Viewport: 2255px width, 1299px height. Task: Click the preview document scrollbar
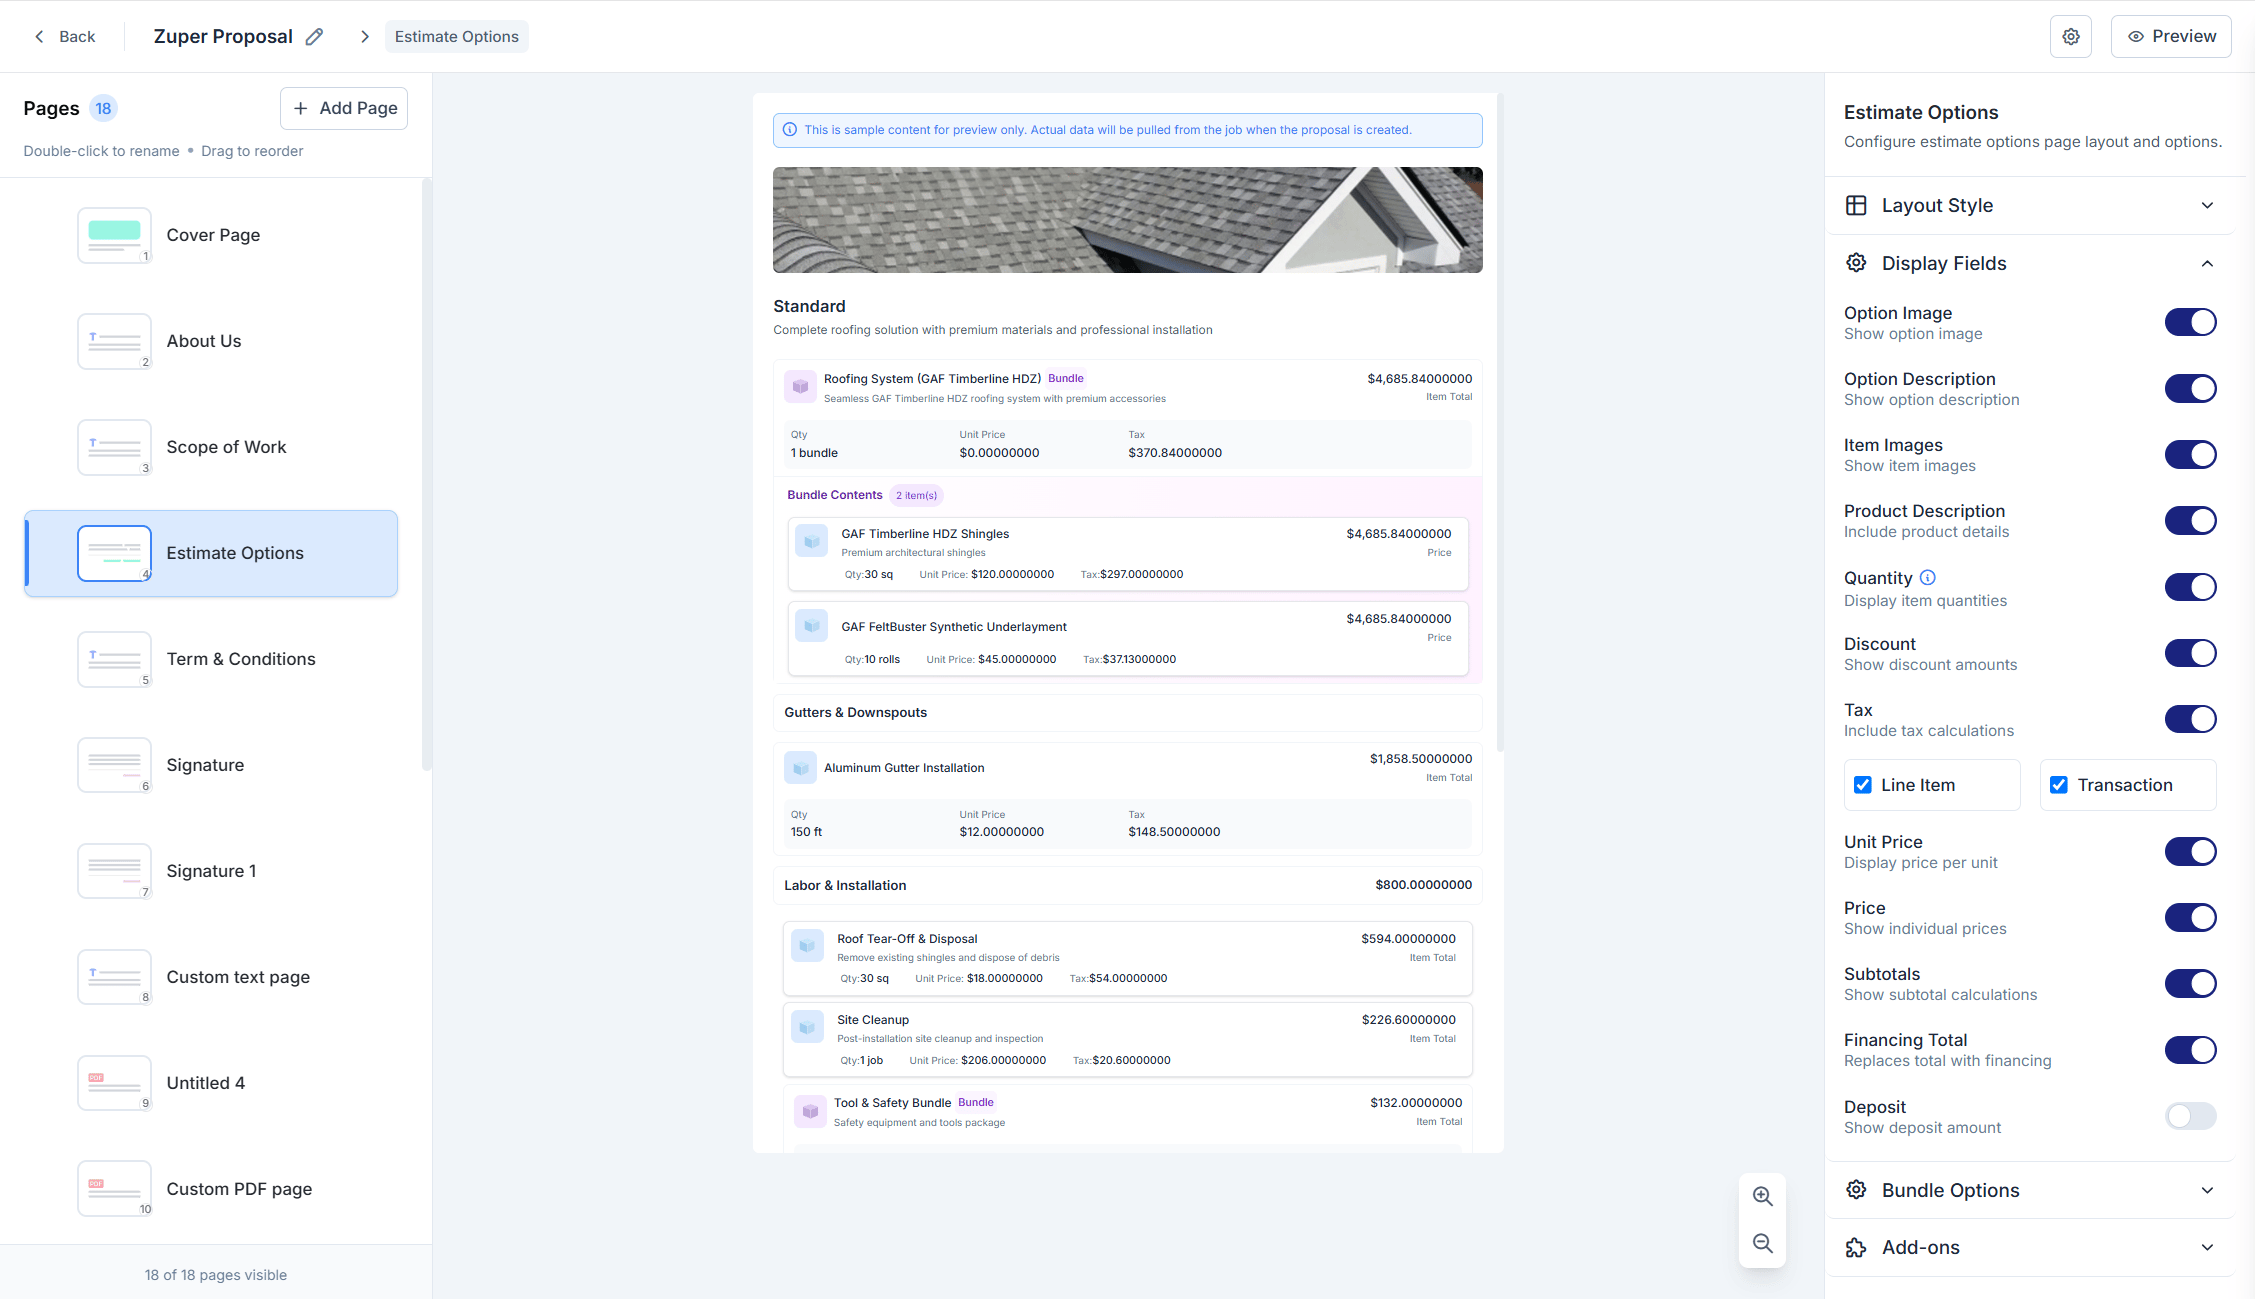click(x=1500, y=422)
